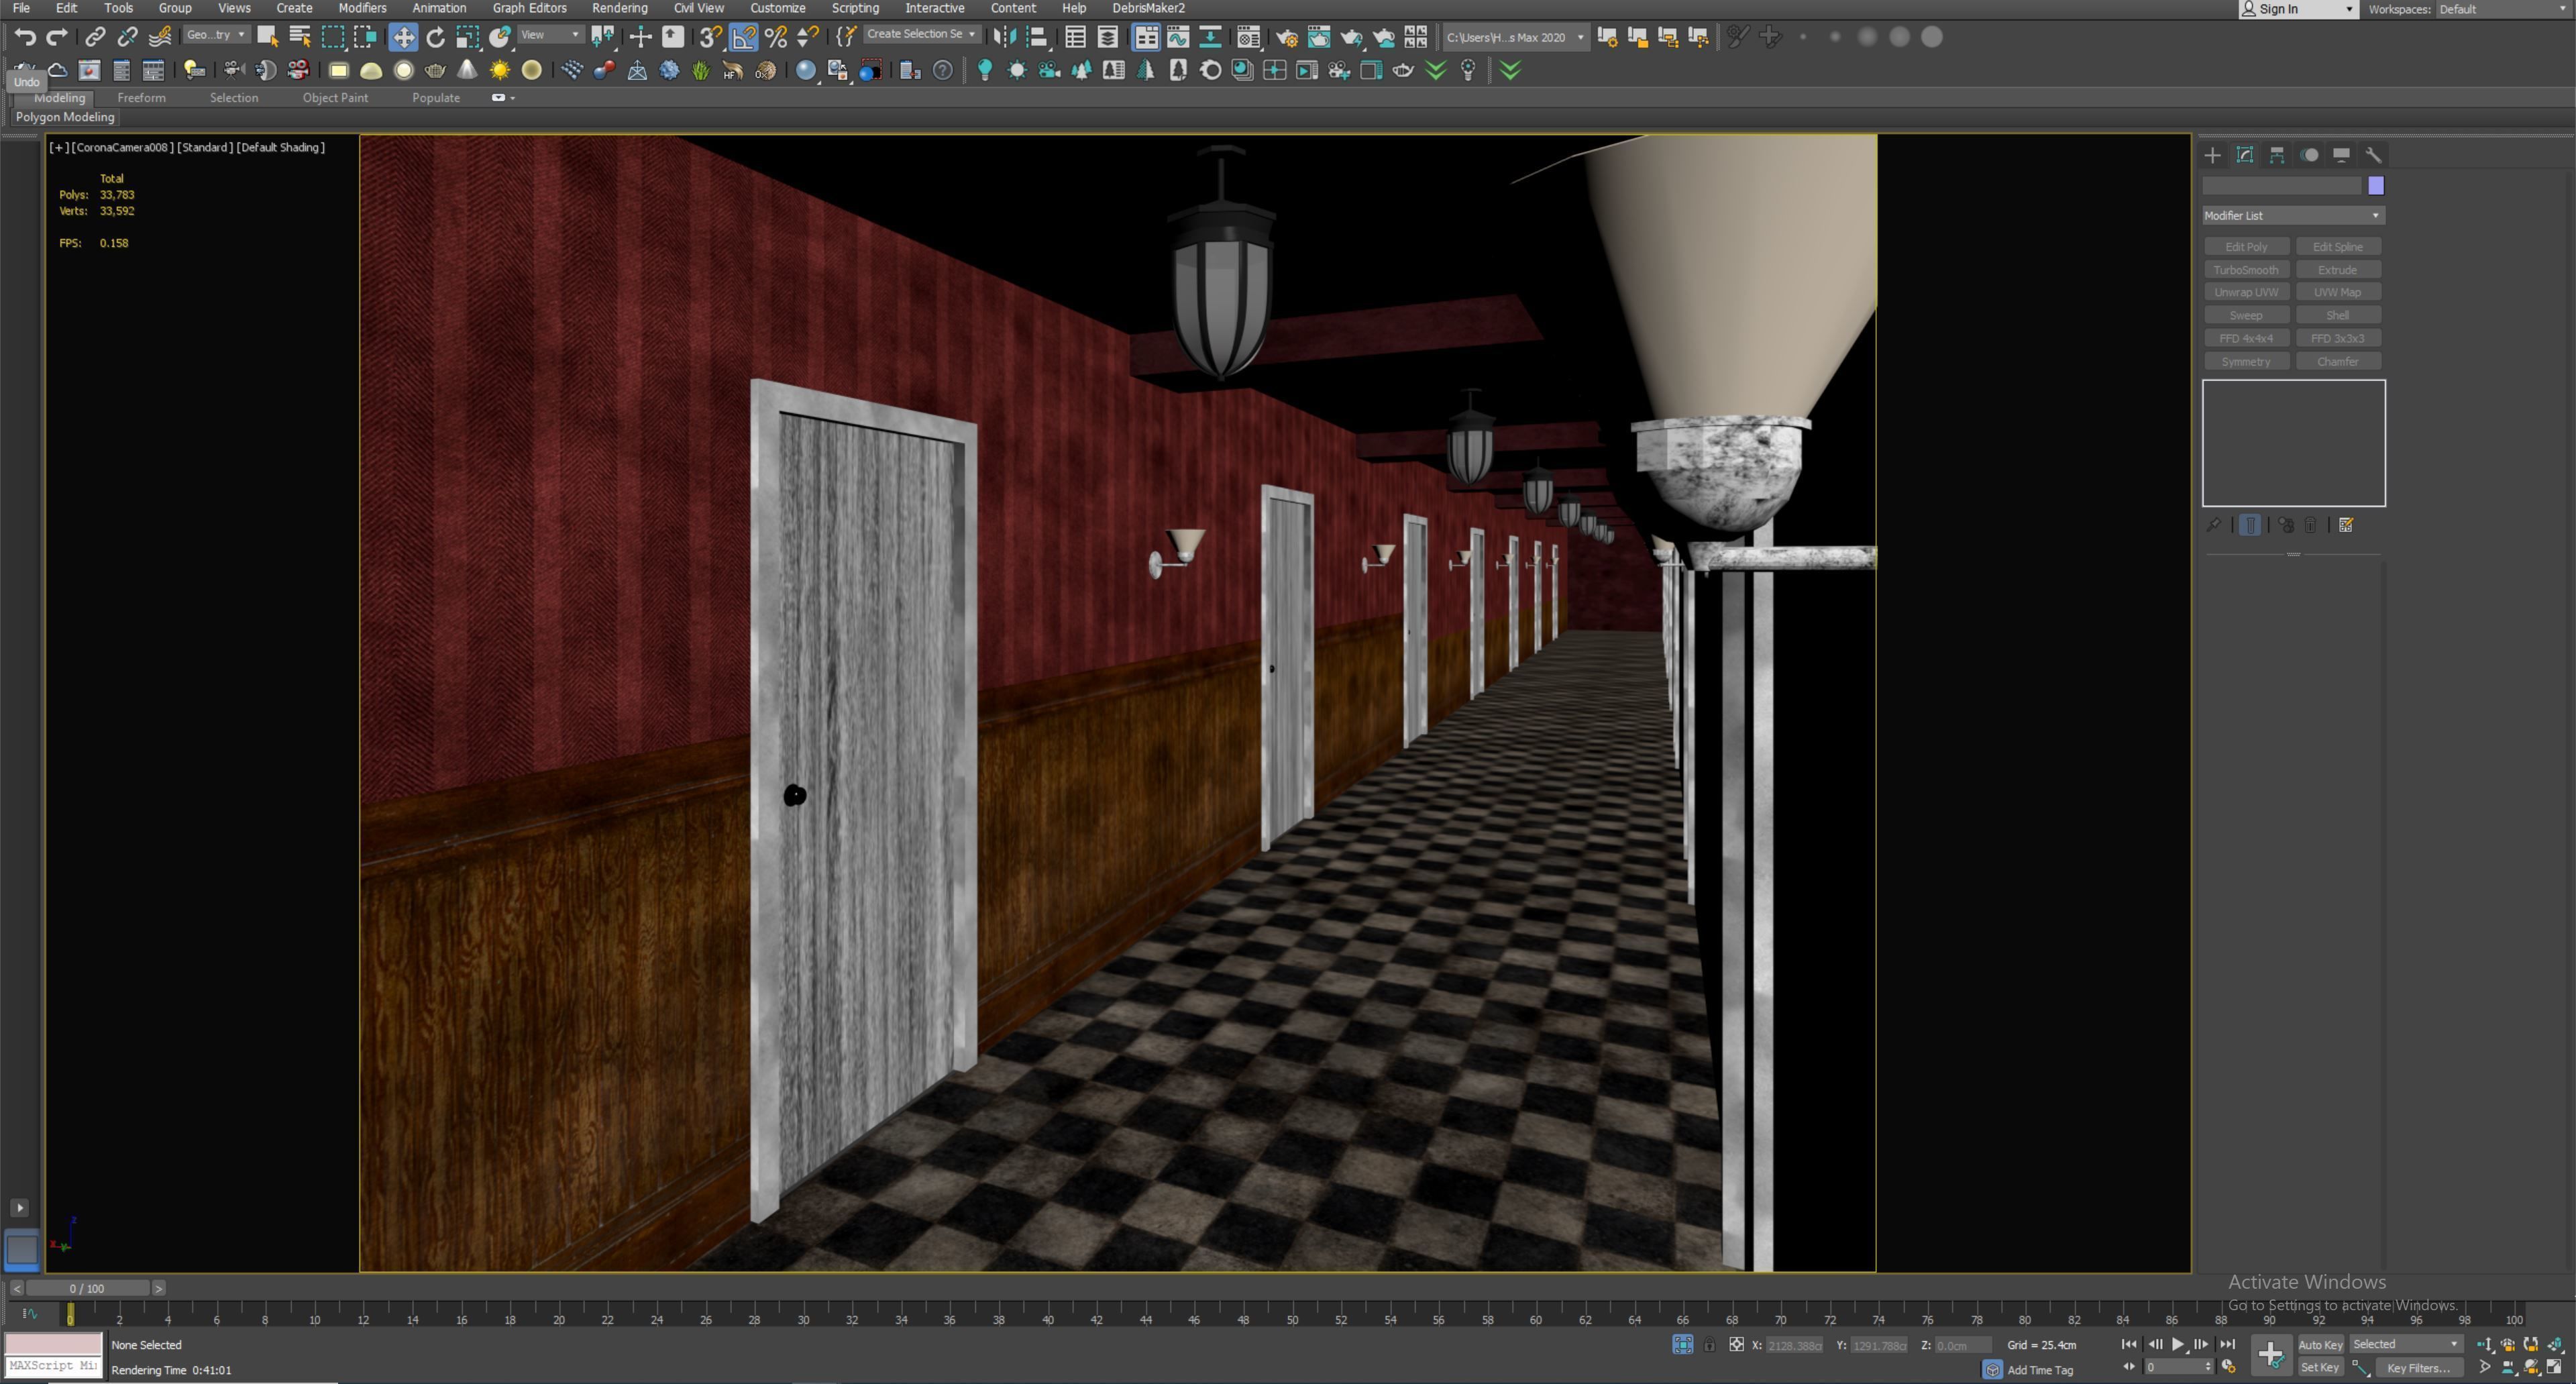Click the Redo arrow icon

coord(58,37)
